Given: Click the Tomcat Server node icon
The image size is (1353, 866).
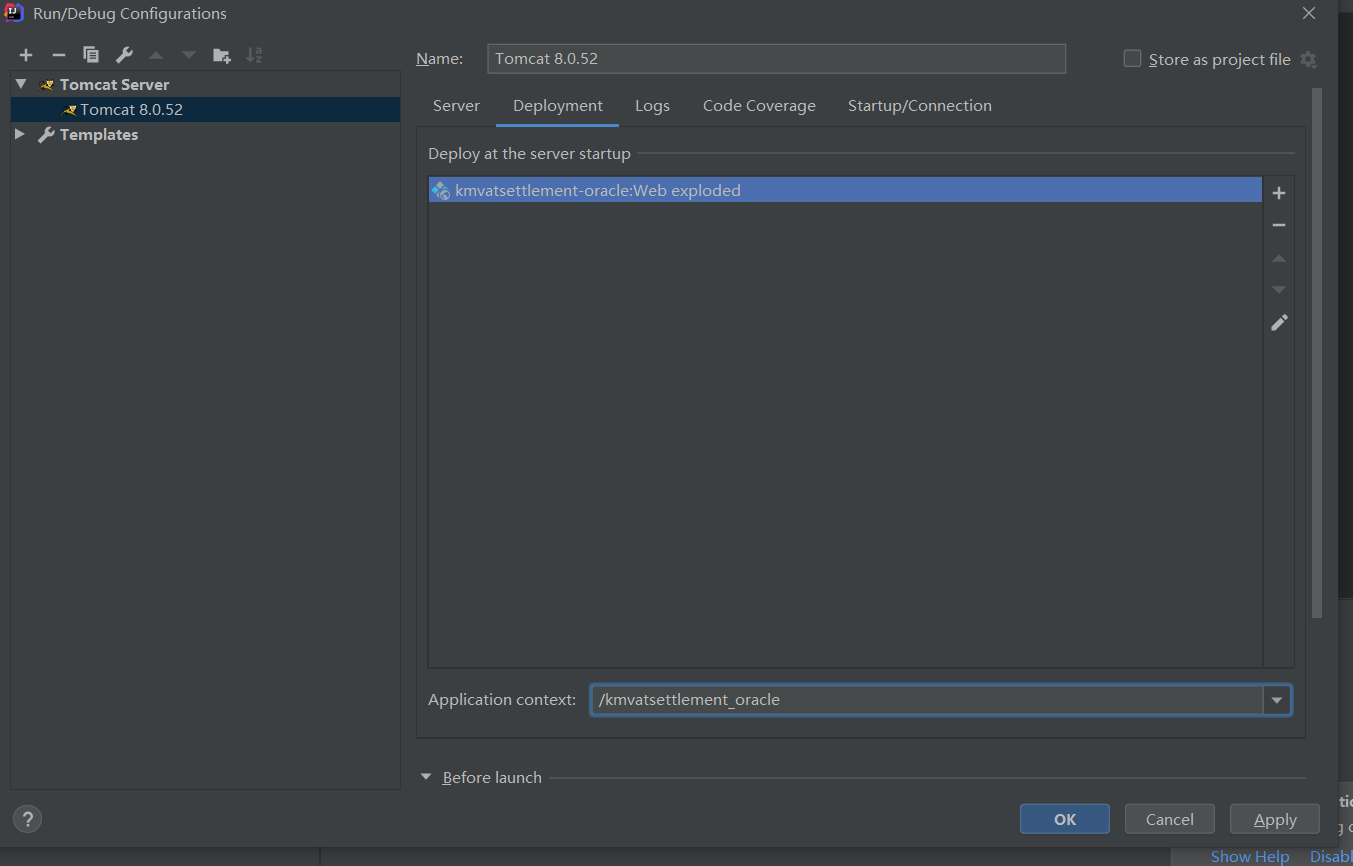Looking at the screenshot, I should pyautogui.click(x=46, y=85).
